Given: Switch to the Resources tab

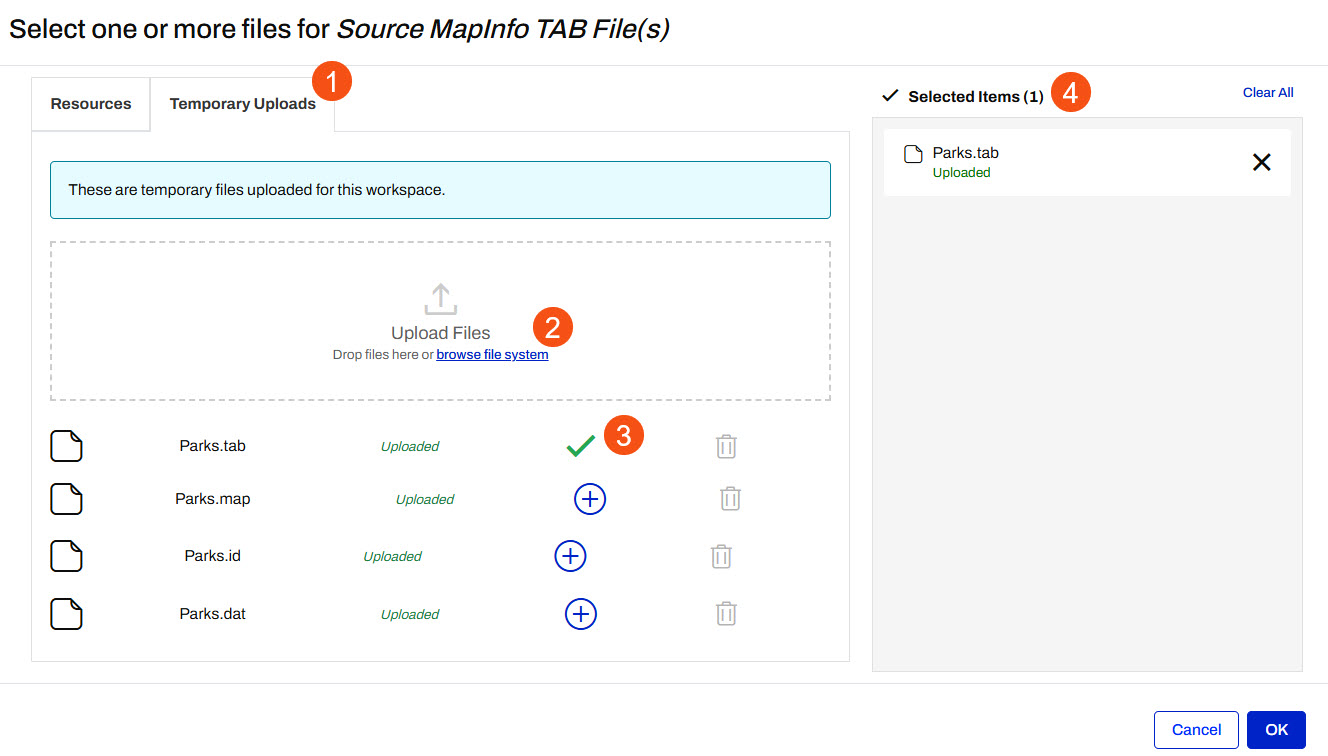Looking at the screenshot, I should click(x=91, y=104).
